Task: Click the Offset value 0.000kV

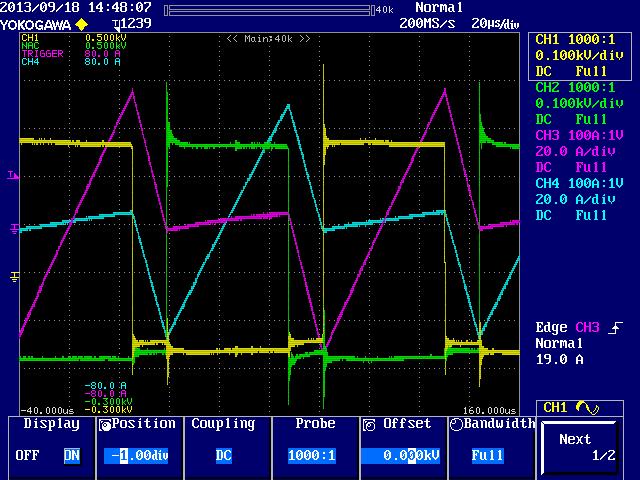Action: tap(401, 456)
